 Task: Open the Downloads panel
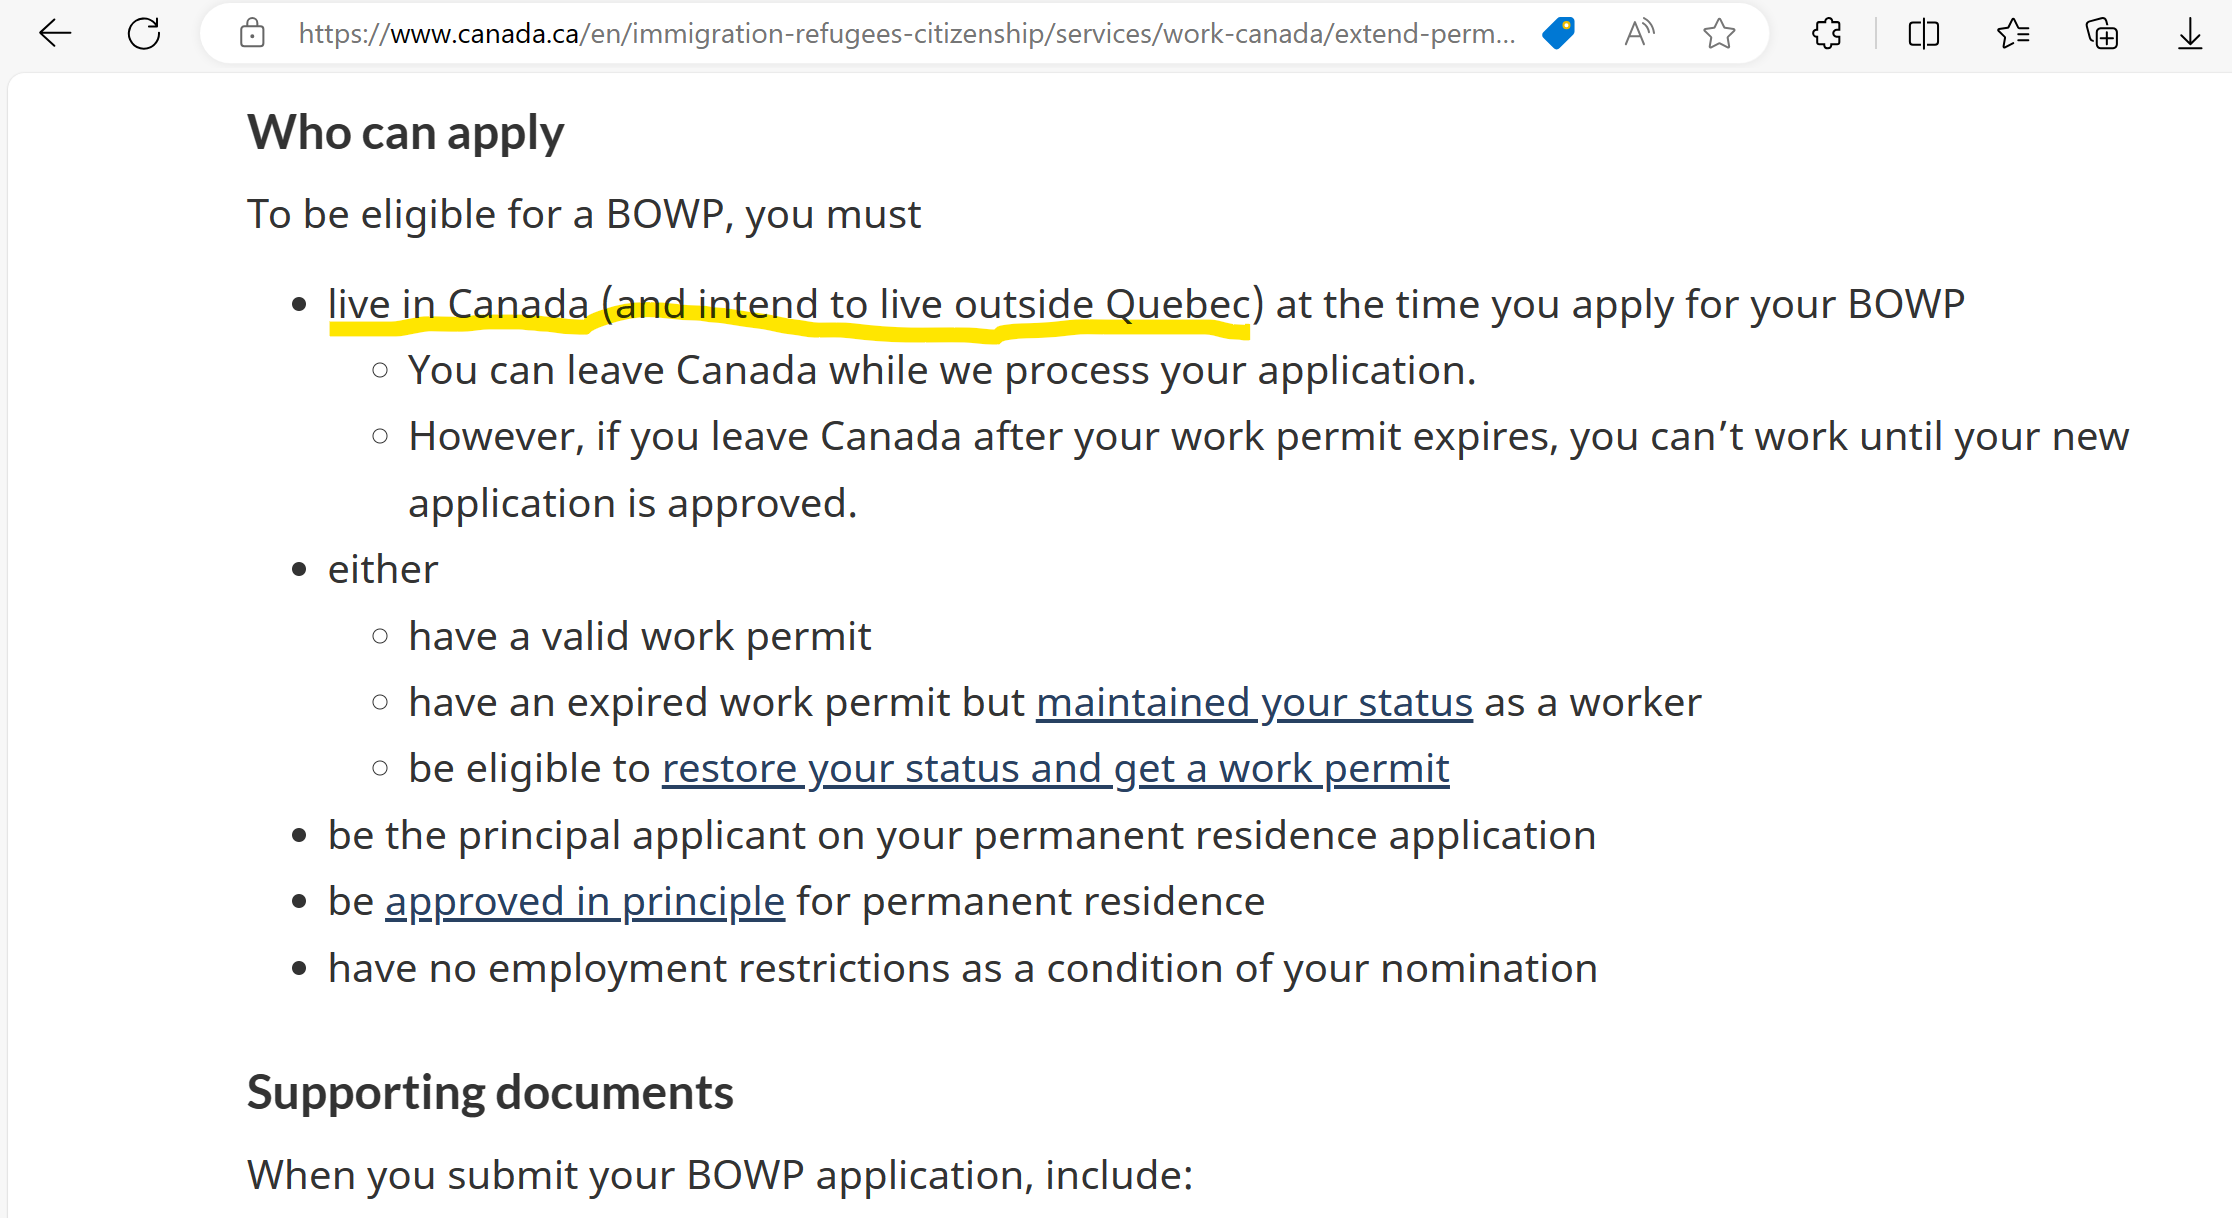[x=2189, y=33]
